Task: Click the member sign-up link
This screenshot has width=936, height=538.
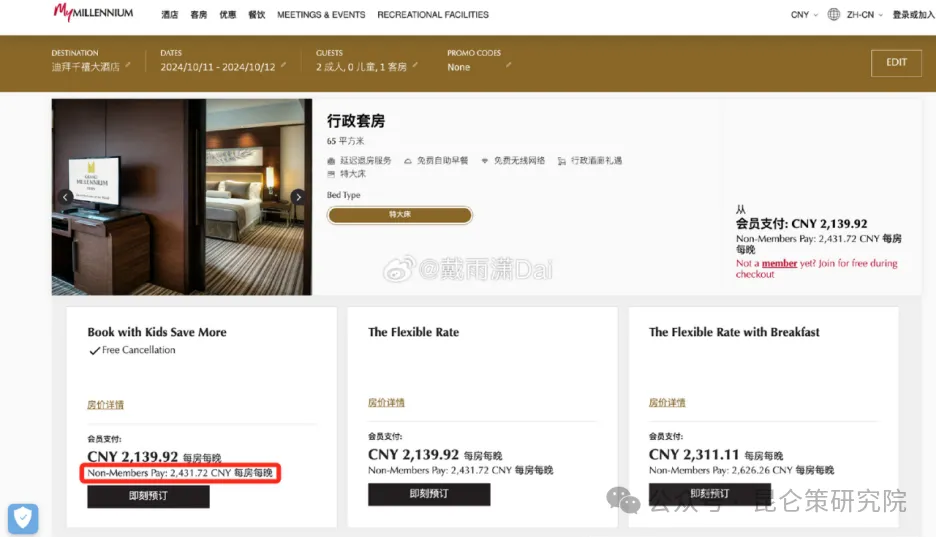Action: click(779, 264)
